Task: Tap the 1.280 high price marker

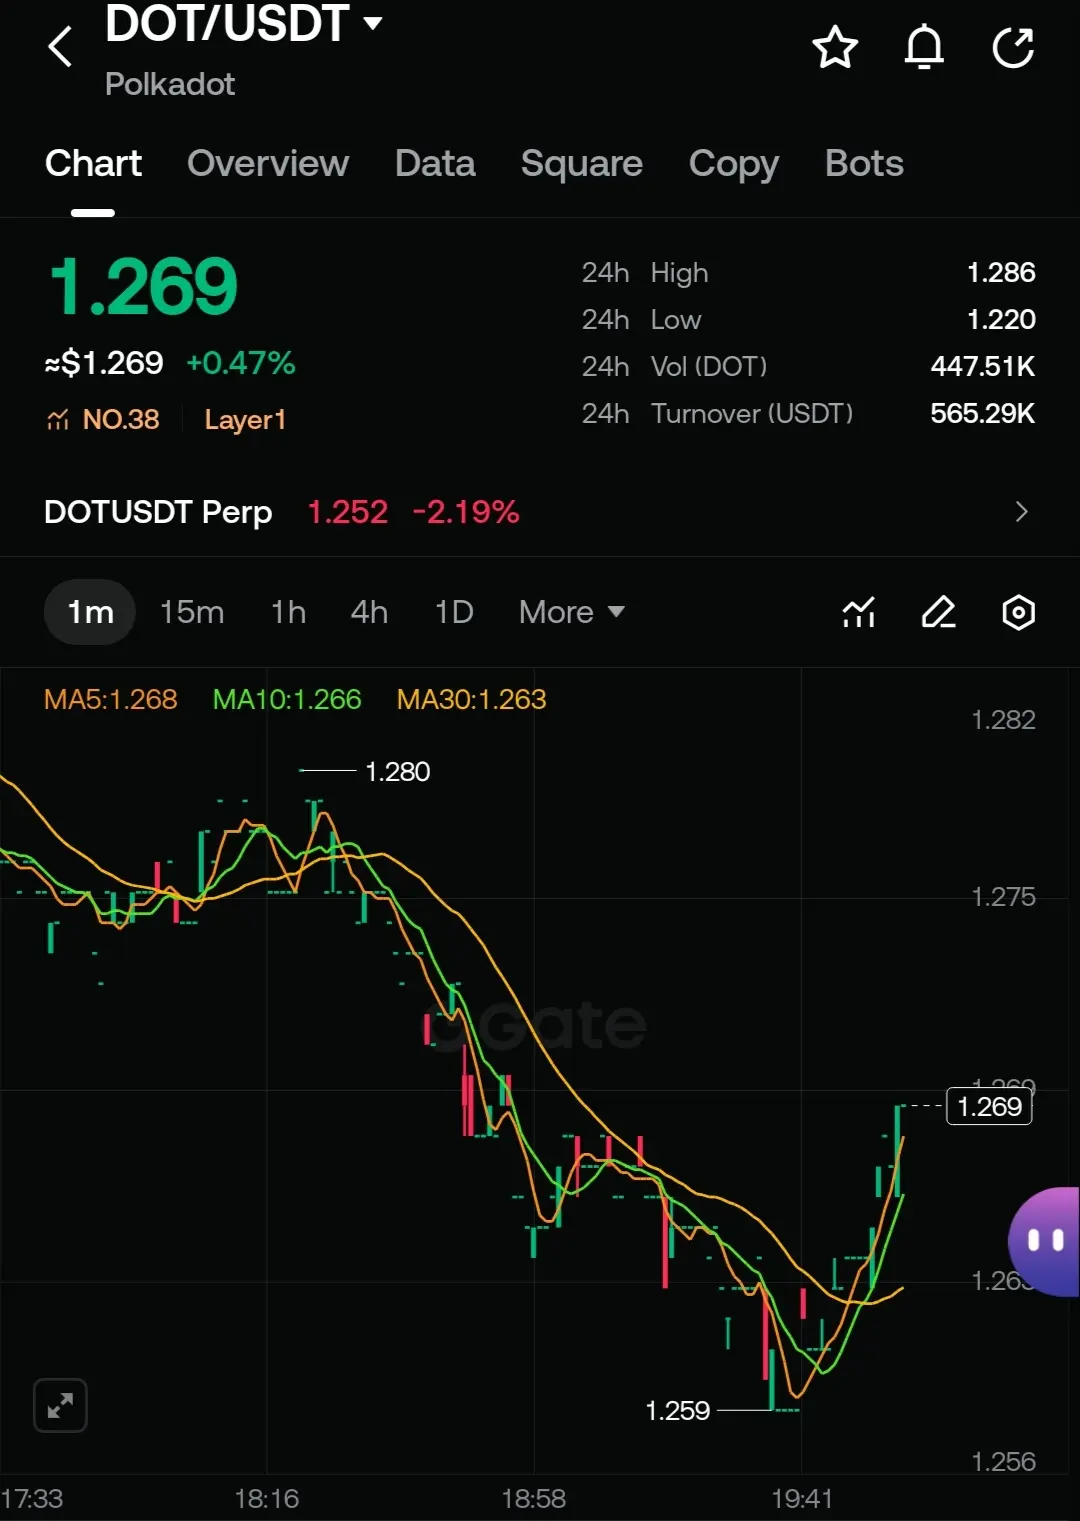Action: (397, 772)
